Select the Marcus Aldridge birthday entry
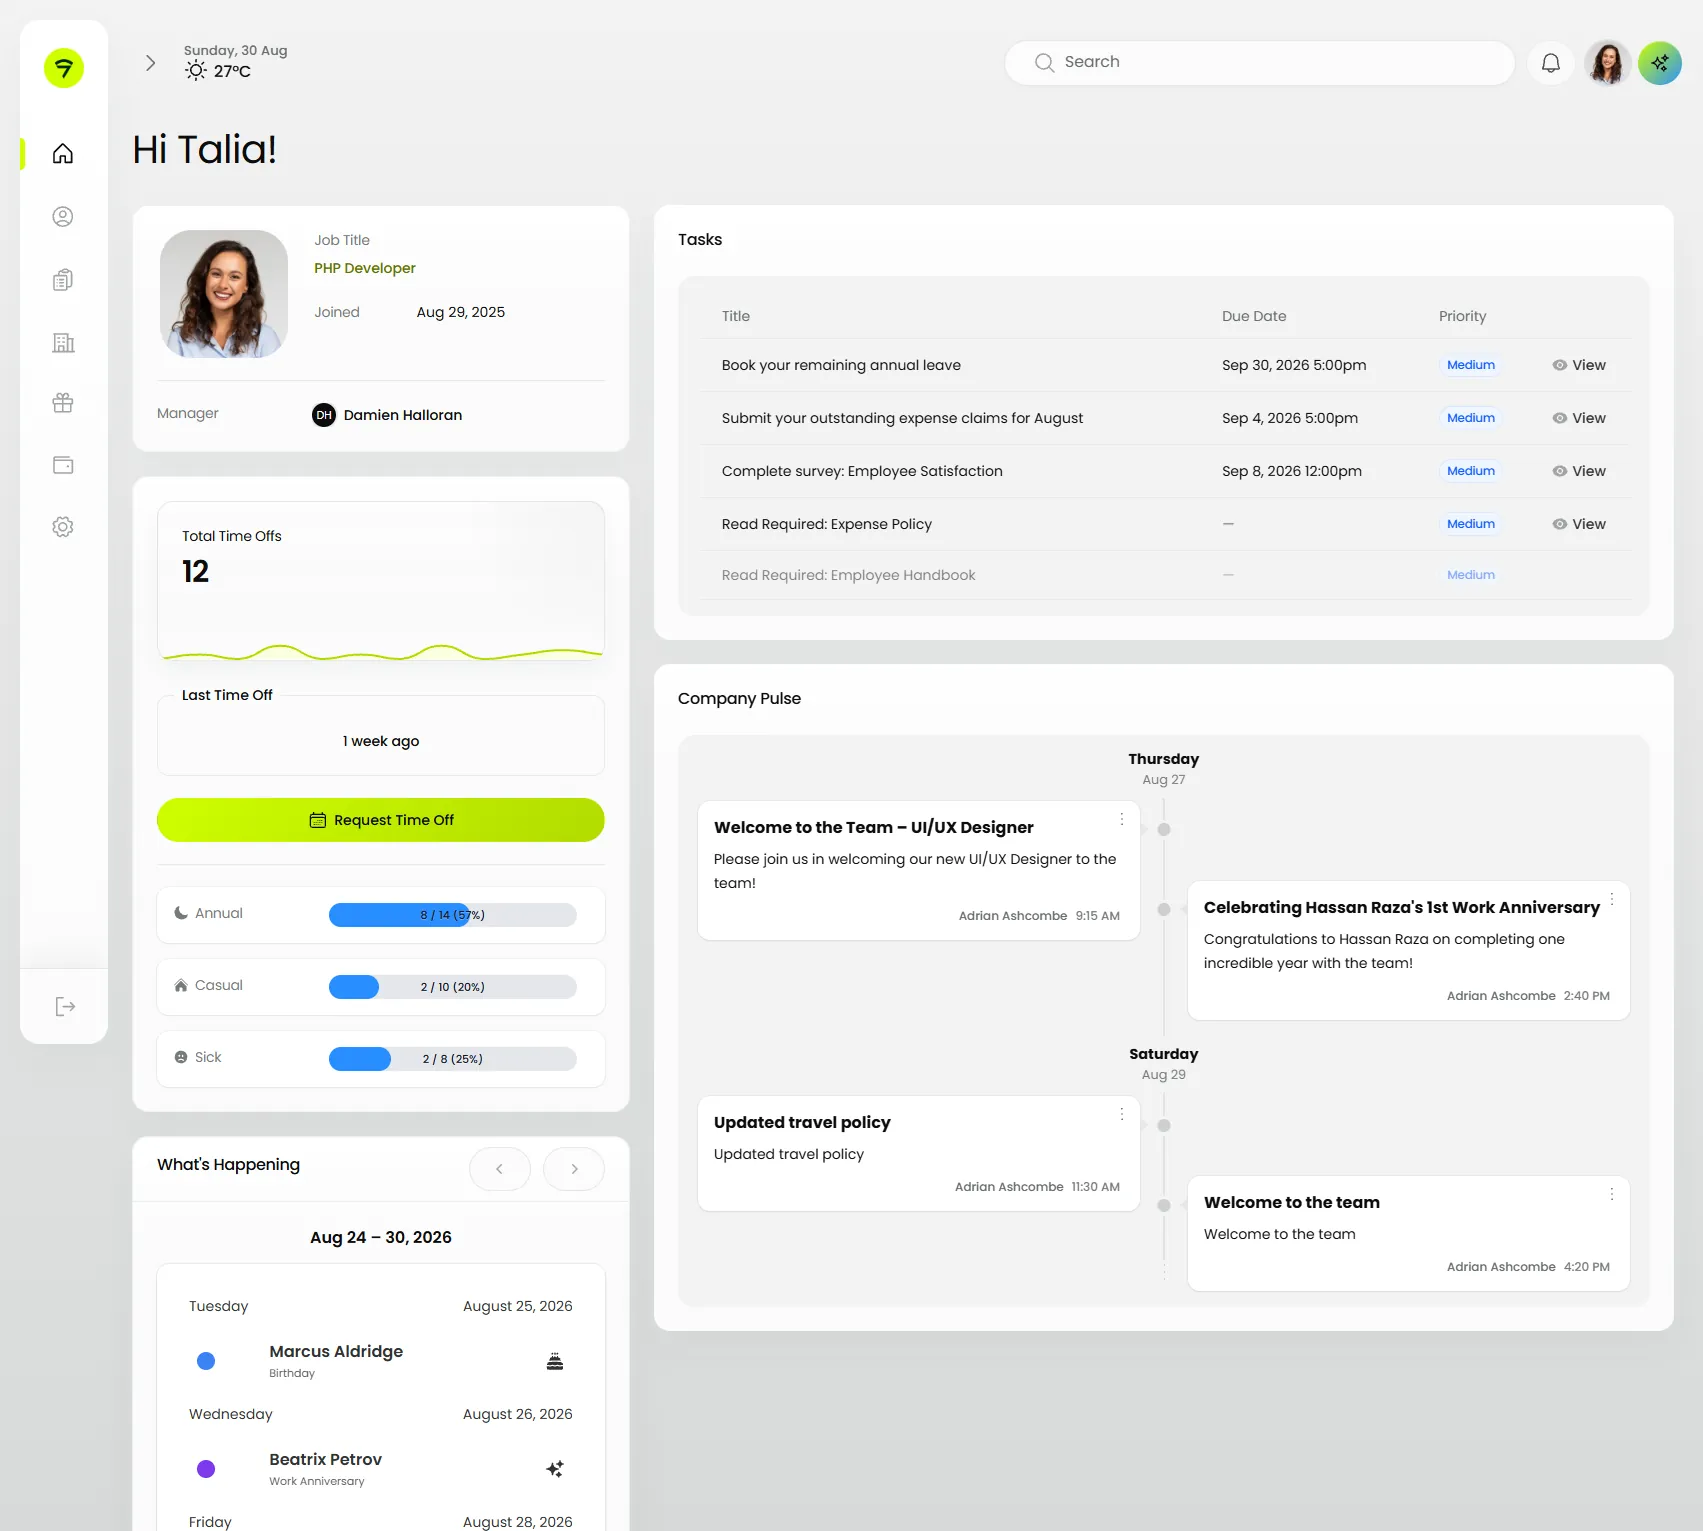The width and height of the screenshot is (1703, 1531). (381, 1361)
